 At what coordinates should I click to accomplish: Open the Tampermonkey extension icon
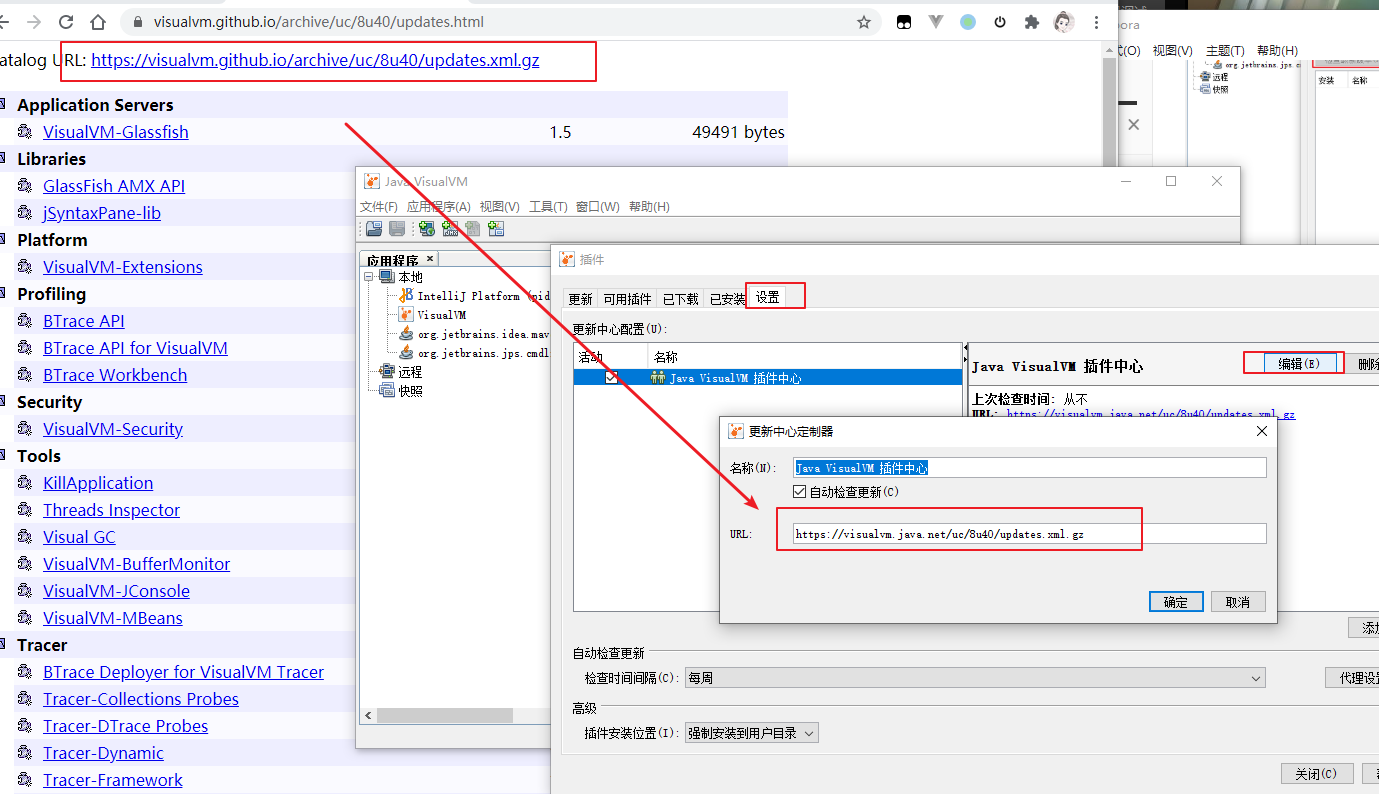[x=904, y=22]
